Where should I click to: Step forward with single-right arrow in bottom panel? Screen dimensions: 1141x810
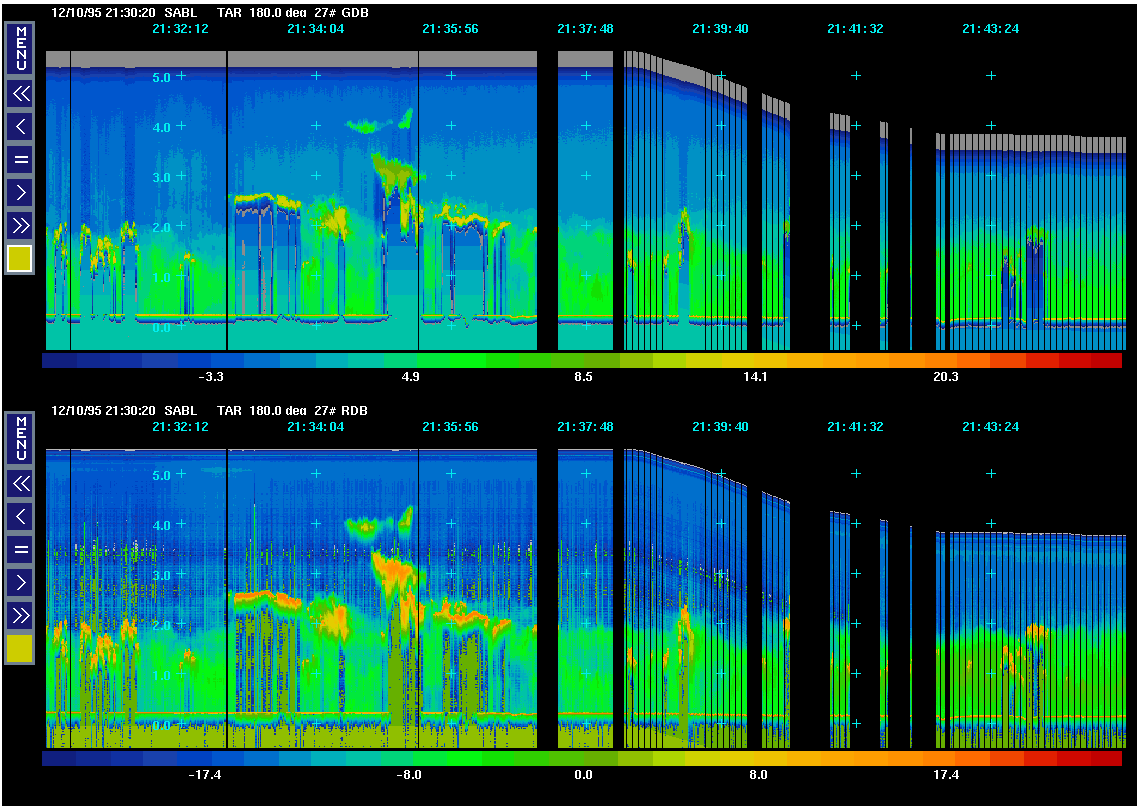point(20,582)
